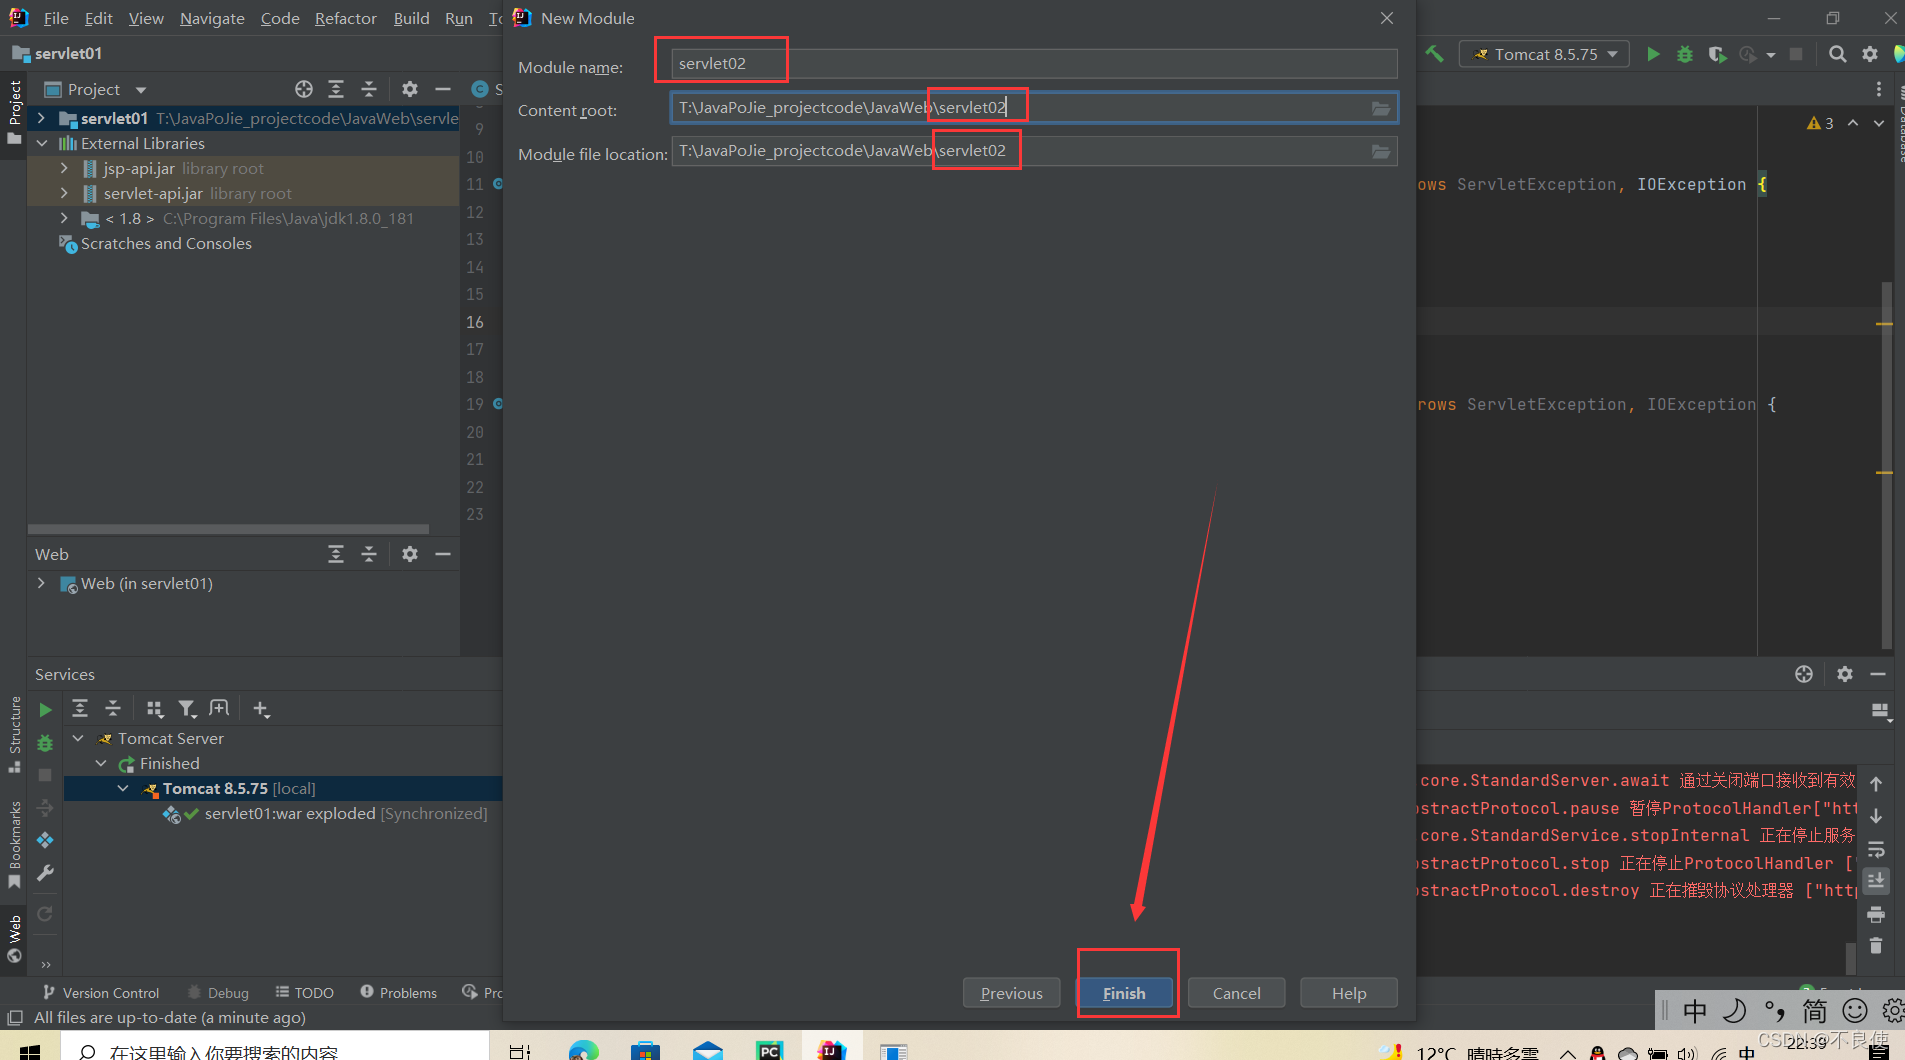The image size is (1905, 1060).
Task: Click Debug bug icon in top toolbar
Action: point(1685,54)
